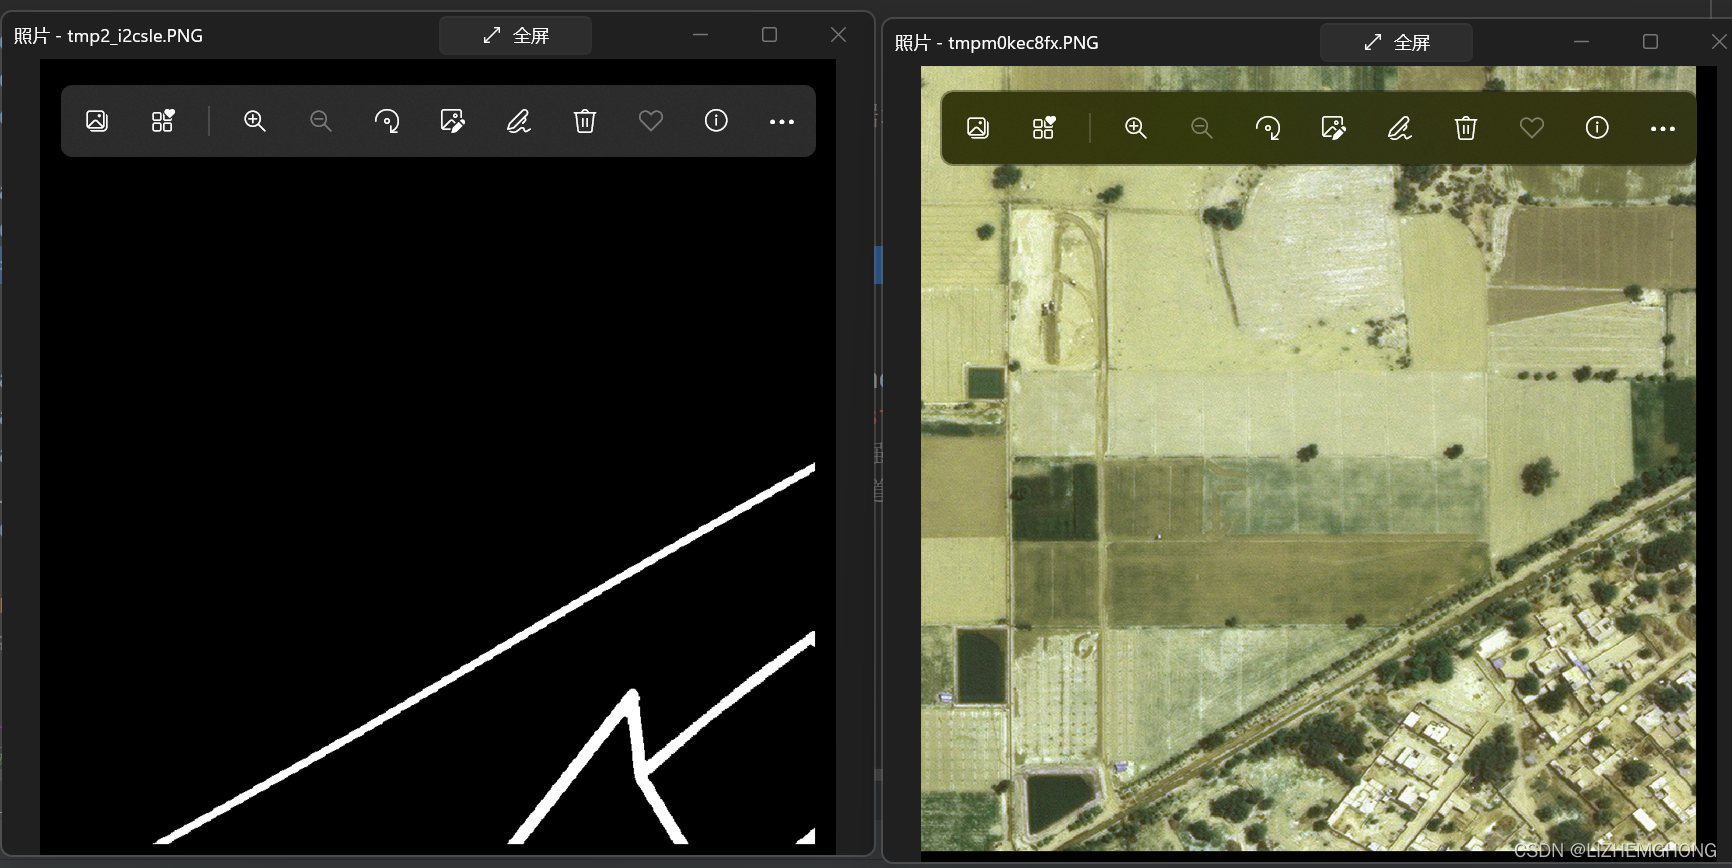Image resolution: width=1732 pixels, height=868 pixels.
Task: Rotate the tmpm0kec8fx.PNG image
Action: (1268, 128)
